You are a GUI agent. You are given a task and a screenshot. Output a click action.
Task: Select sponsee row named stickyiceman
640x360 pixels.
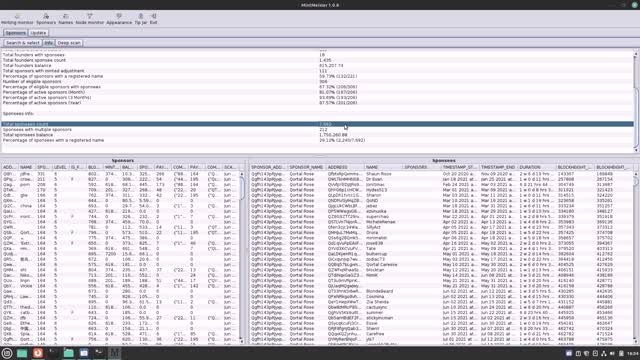click(441, 318)
